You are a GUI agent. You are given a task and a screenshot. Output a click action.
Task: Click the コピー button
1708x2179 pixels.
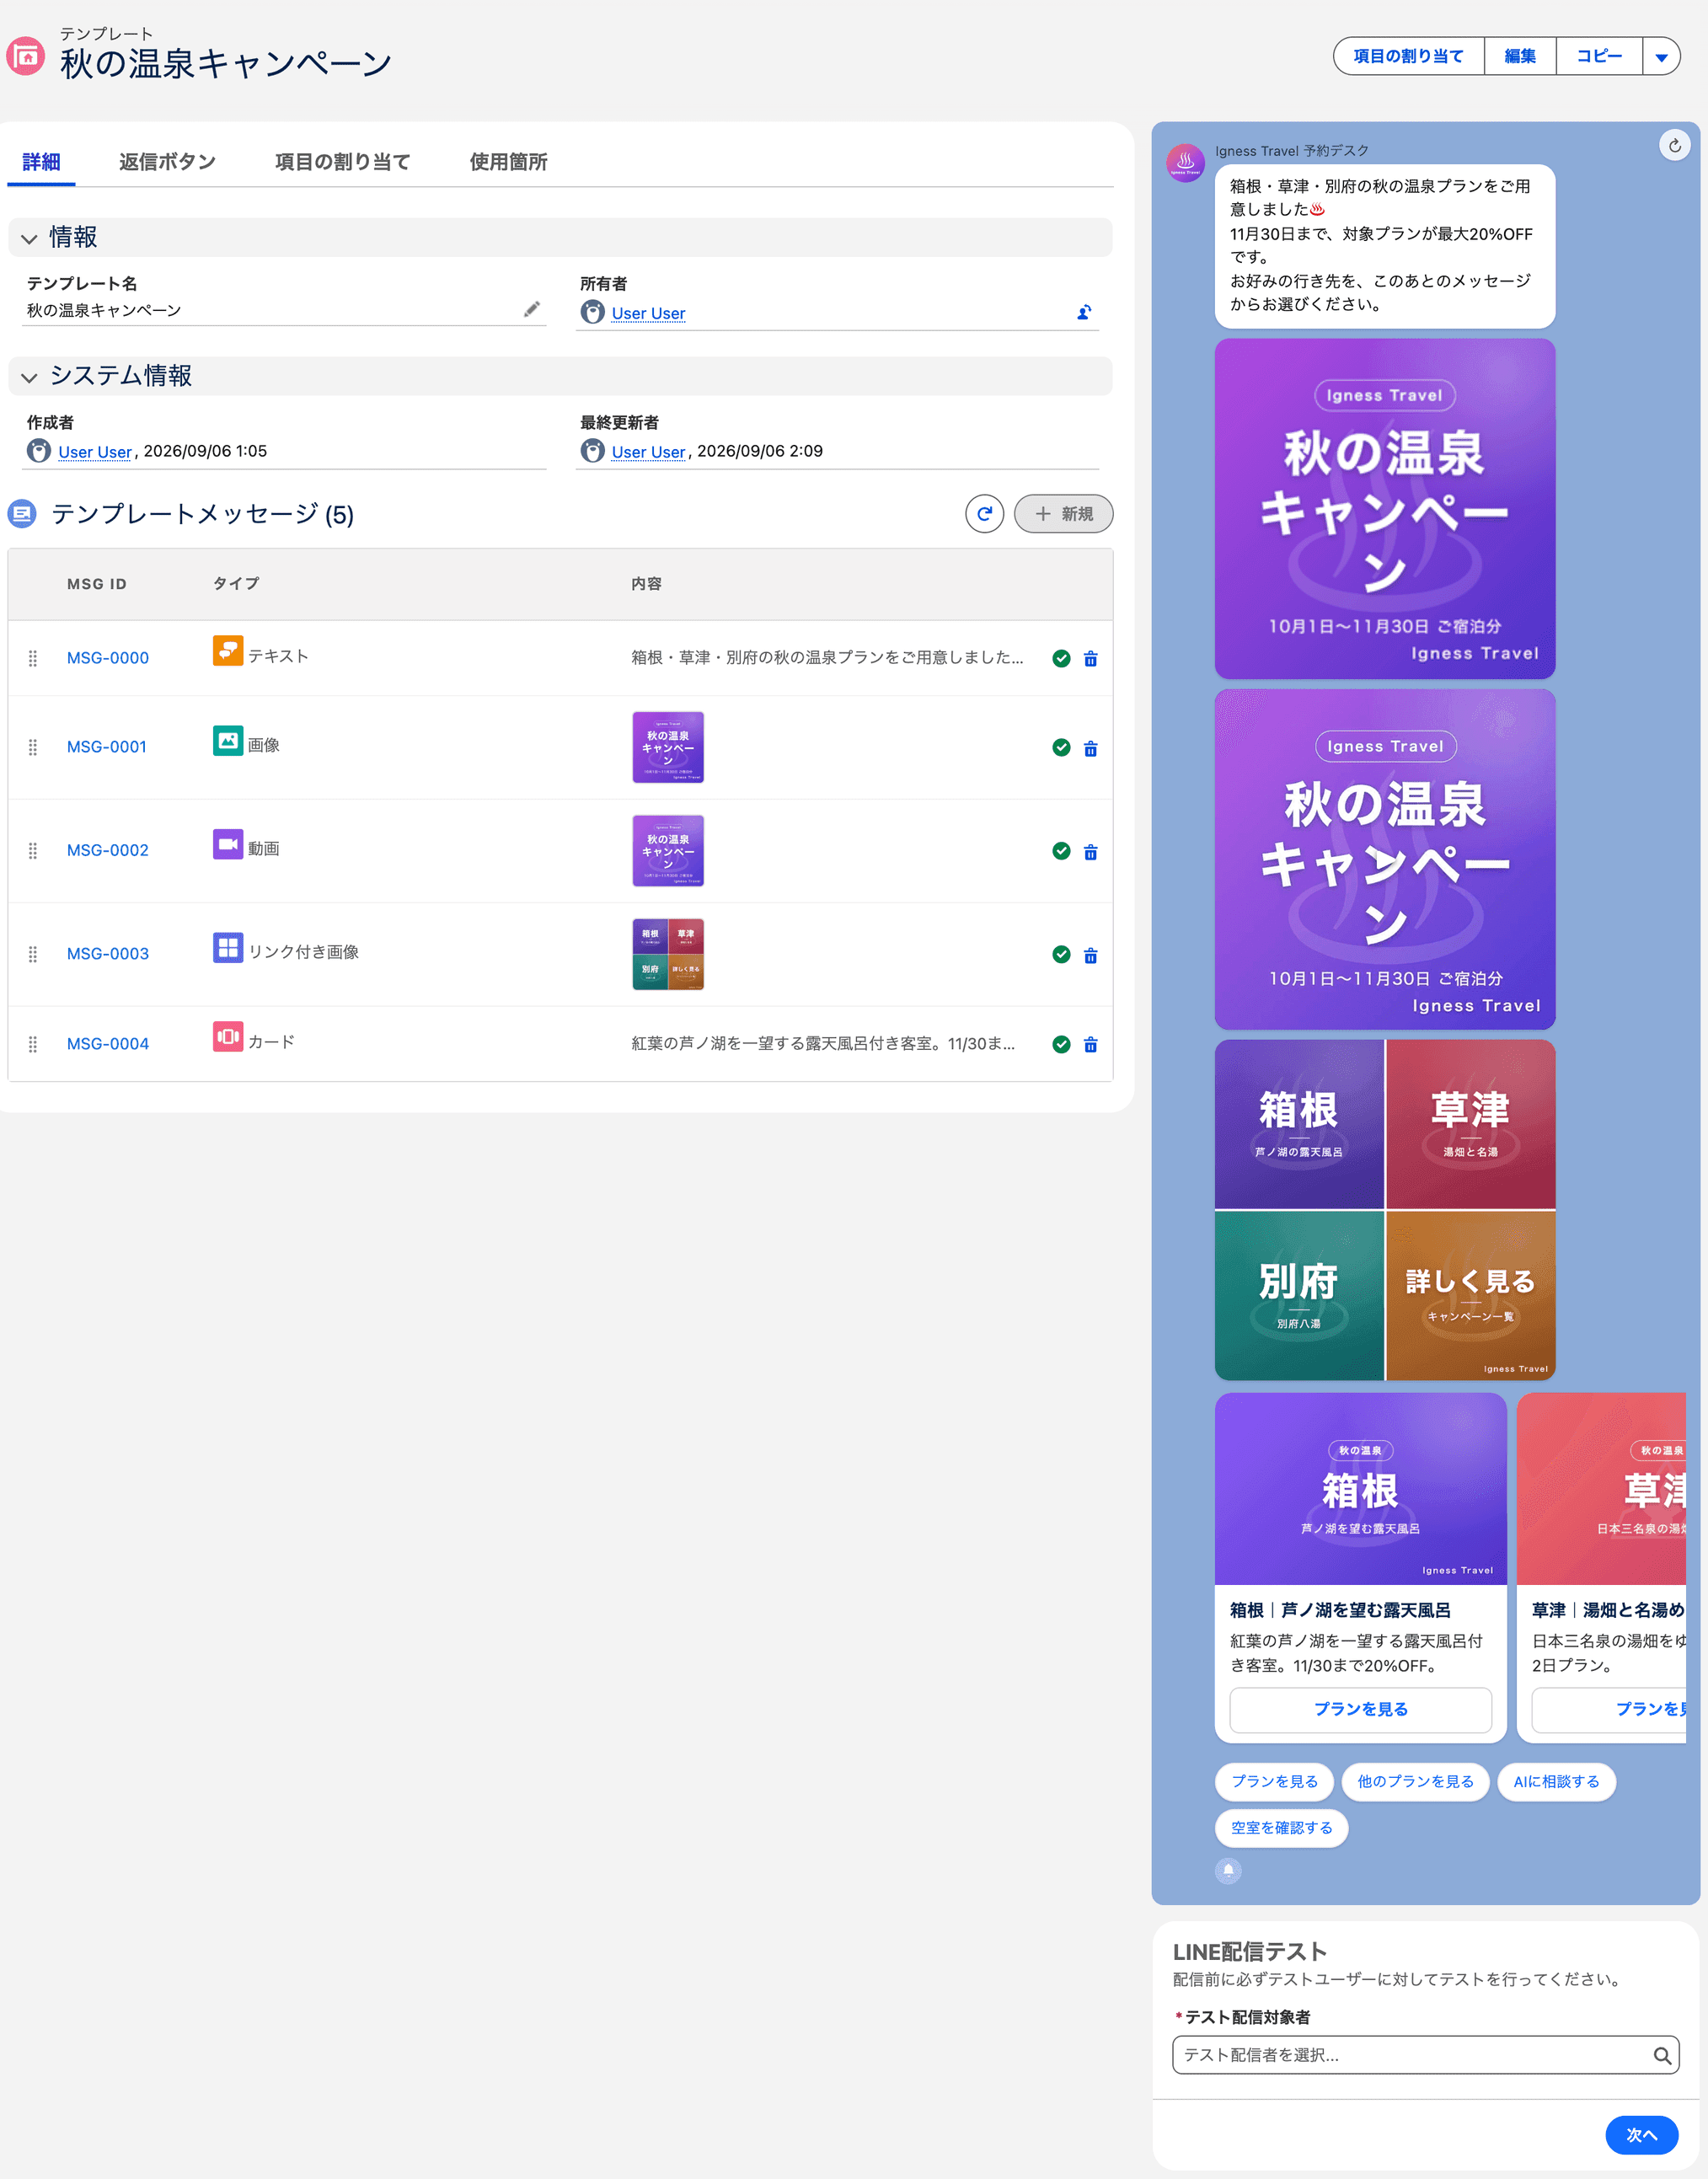tap(1599, 57)
